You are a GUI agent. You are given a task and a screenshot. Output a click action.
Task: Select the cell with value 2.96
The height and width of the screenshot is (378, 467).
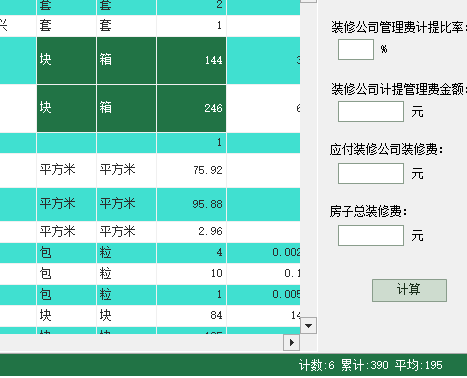191,232
